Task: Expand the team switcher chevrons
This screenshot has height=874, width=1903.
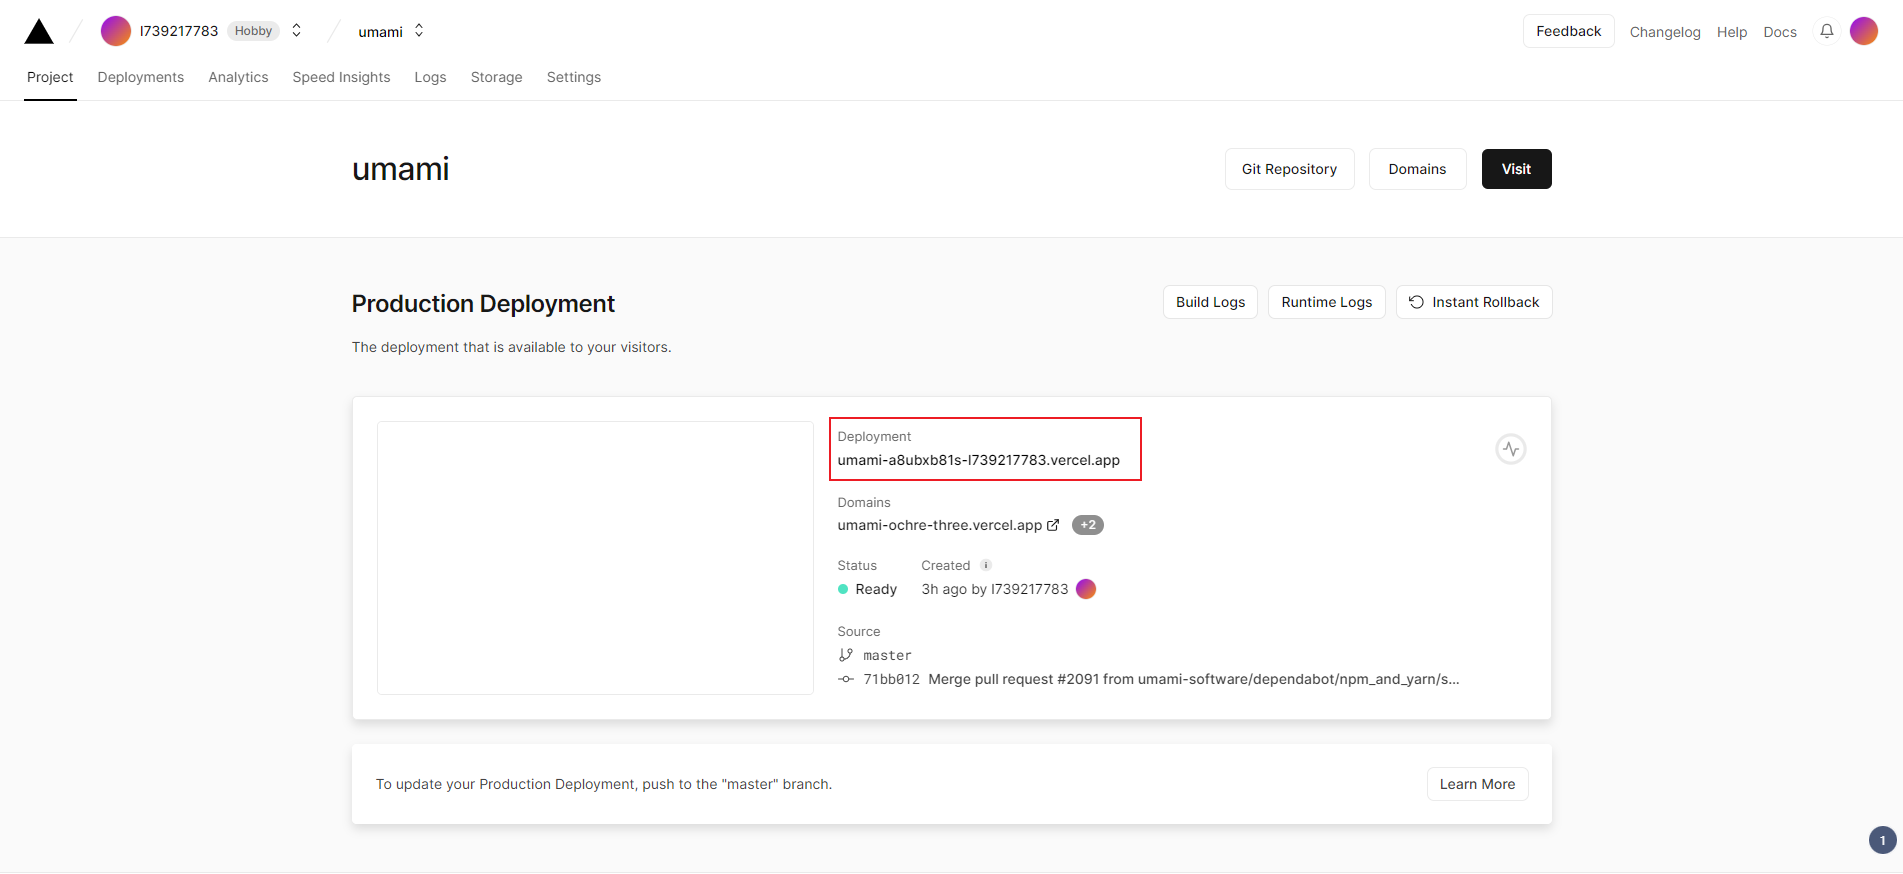Action: click(297, 31)
